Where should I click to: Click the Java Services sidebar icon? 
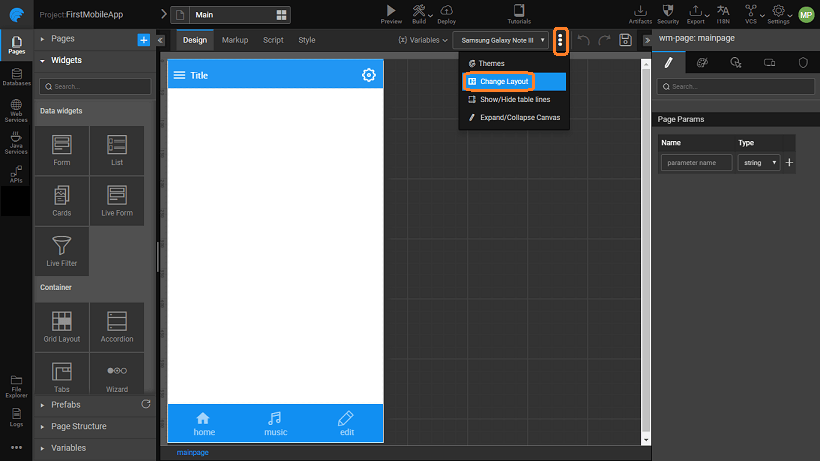point(16,145)
